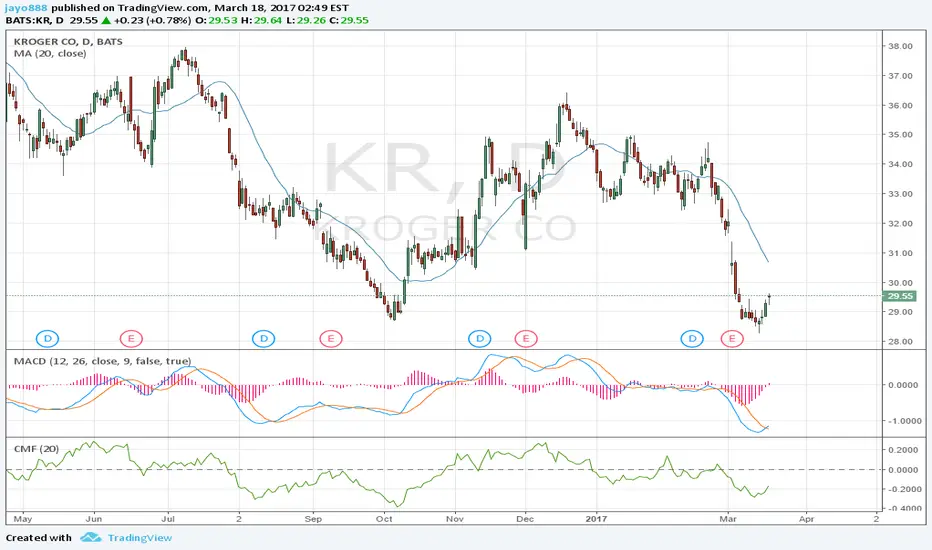The height and width of the screenshot is (550, 932).
Task: Click the Oct label on time axis
Action: (x=384, y=519)
